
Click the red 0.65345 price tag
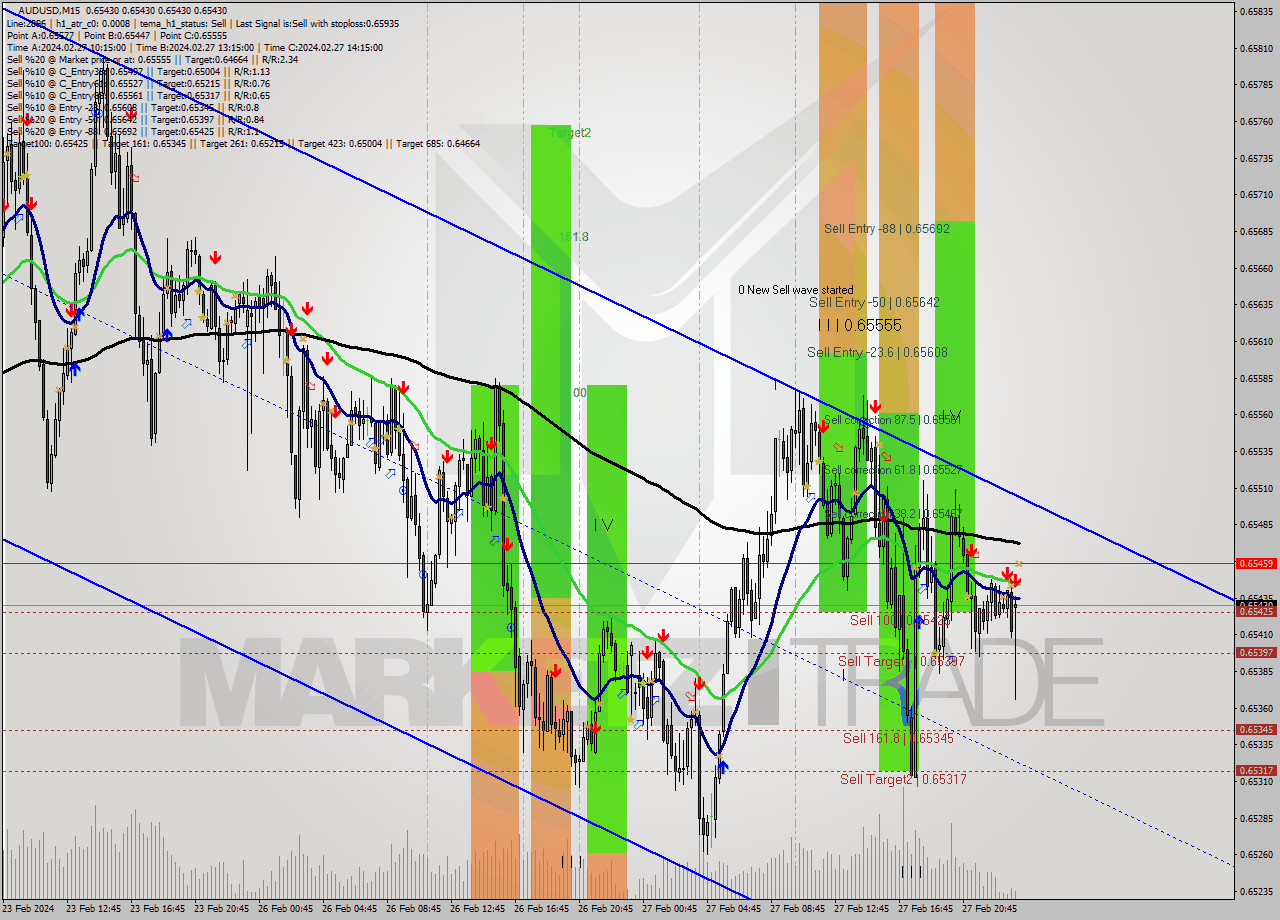(x=1257, y=730)
